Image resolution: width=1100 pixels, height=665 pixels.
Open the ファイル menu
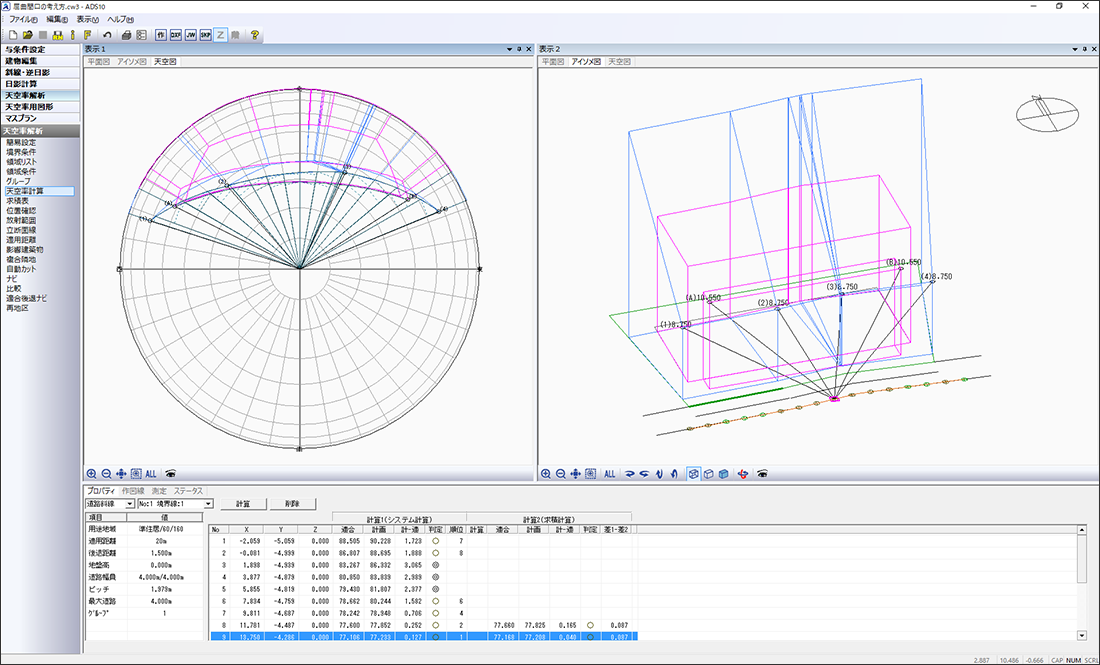23,20
